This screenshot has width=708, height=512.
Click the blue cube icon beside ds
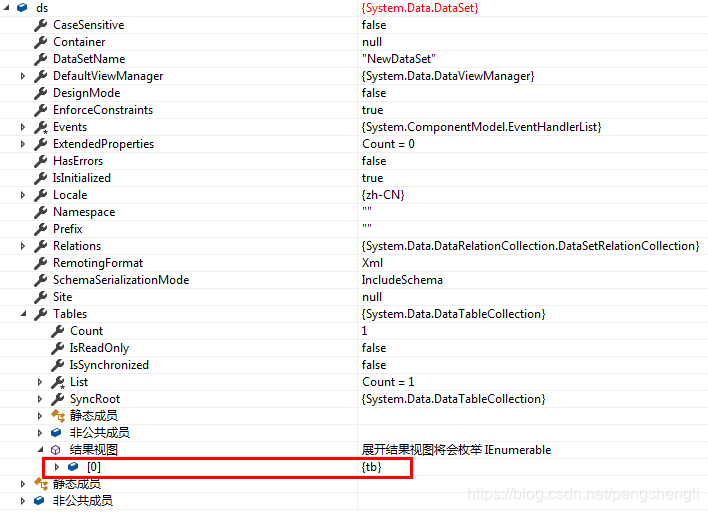22,8
